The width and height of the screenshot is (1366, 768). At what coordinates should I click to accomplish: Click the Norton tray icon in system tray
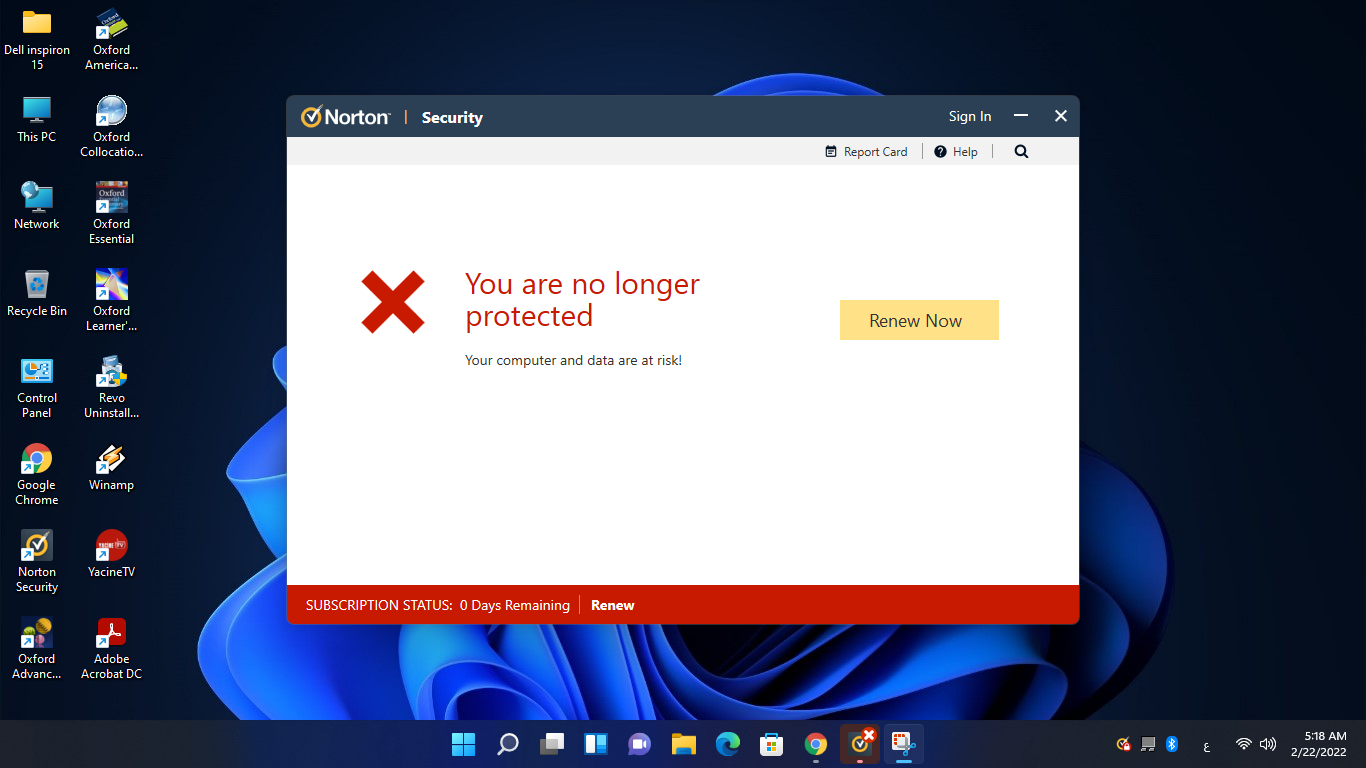[x=1124, y=744]
